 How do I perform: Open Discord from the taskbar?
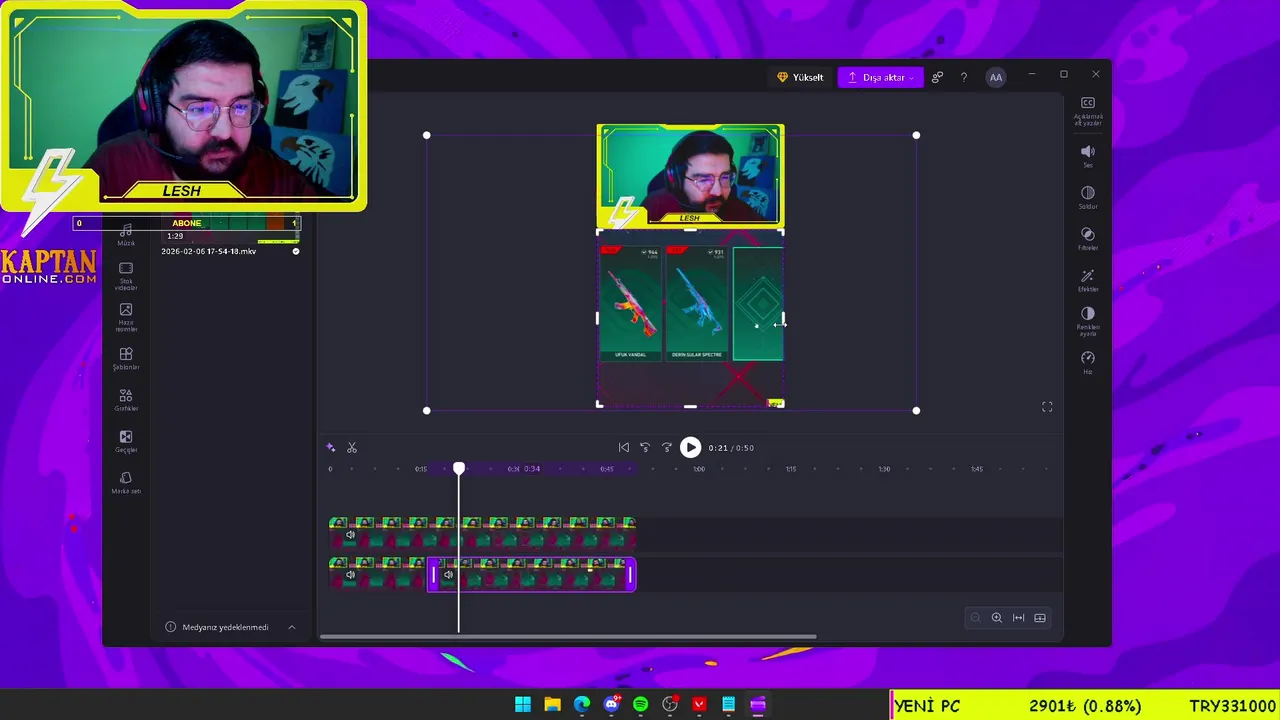point(611,705)
